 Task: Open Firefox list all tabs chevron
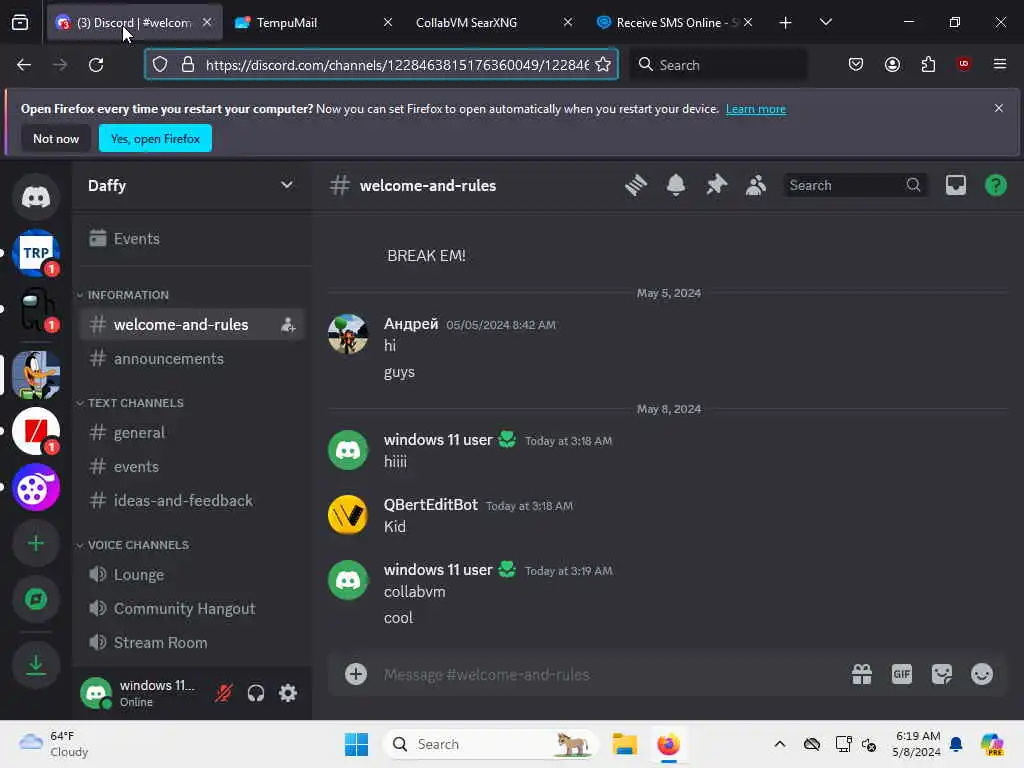[825, 22]
